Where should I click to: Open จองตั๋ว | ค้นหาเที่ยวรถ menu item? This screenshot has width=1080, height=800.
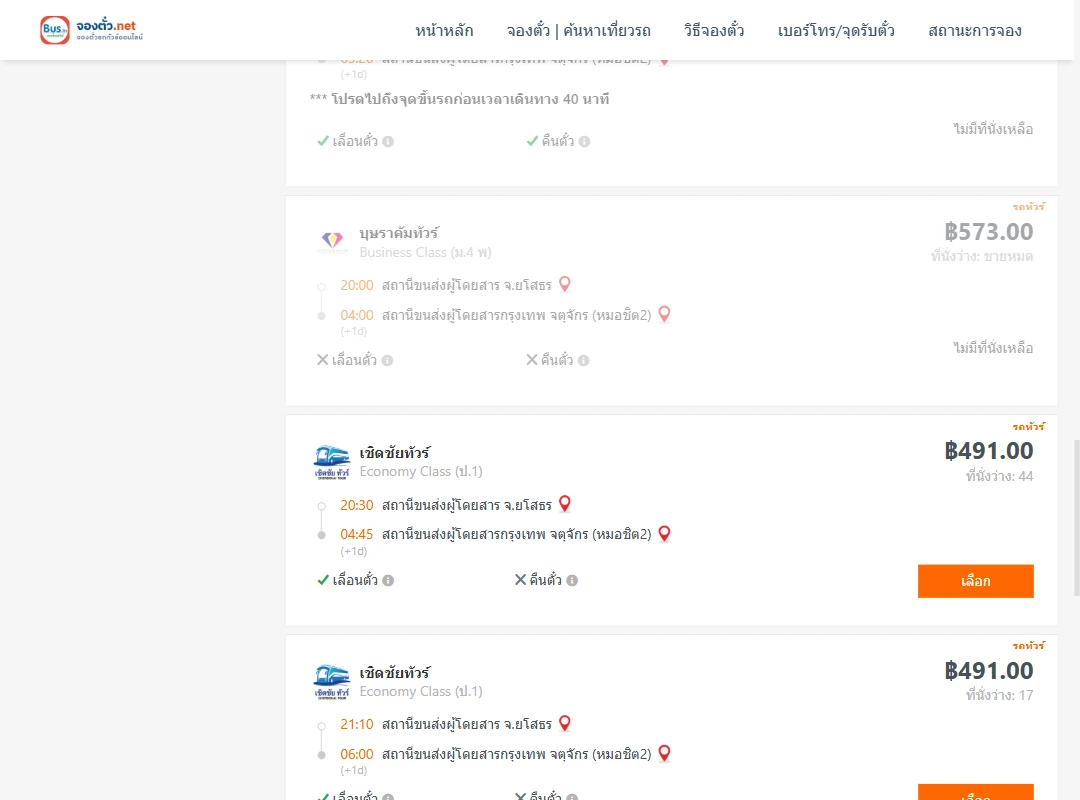(579, 31)
